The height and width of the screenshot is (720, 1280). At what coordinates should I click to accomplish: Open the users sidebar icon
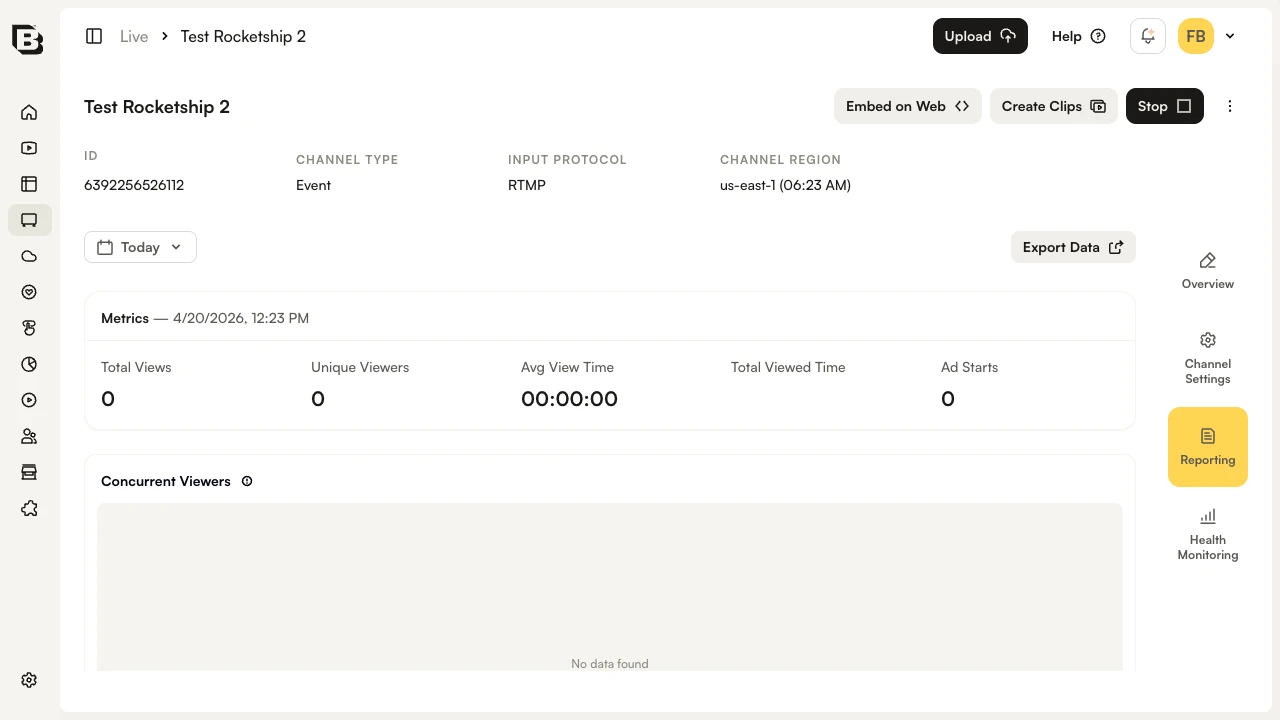coord(29,436)
